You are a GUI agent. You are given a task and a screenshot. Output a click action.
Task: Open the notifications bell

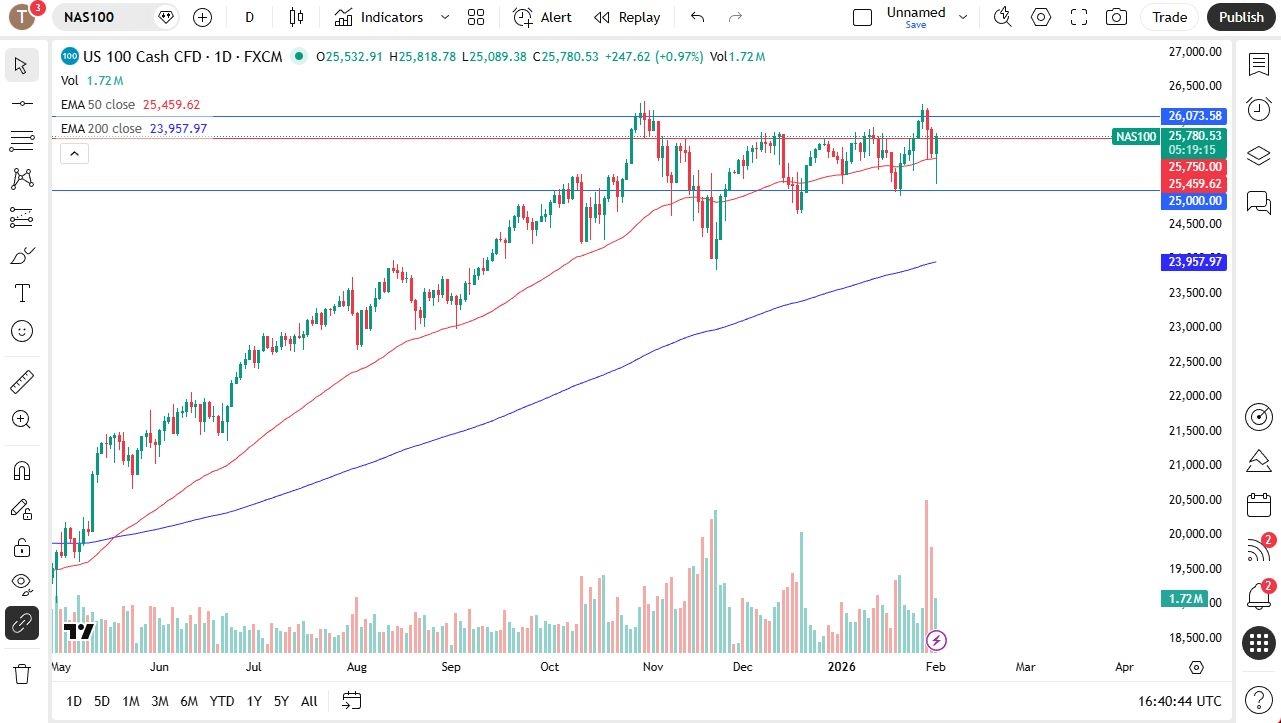click(x=1258, y=594)
